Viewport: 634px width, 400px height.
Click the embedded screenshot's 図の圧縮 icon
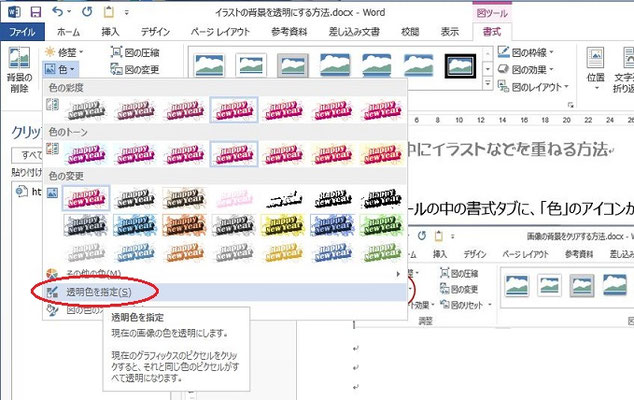click(444, 273)
